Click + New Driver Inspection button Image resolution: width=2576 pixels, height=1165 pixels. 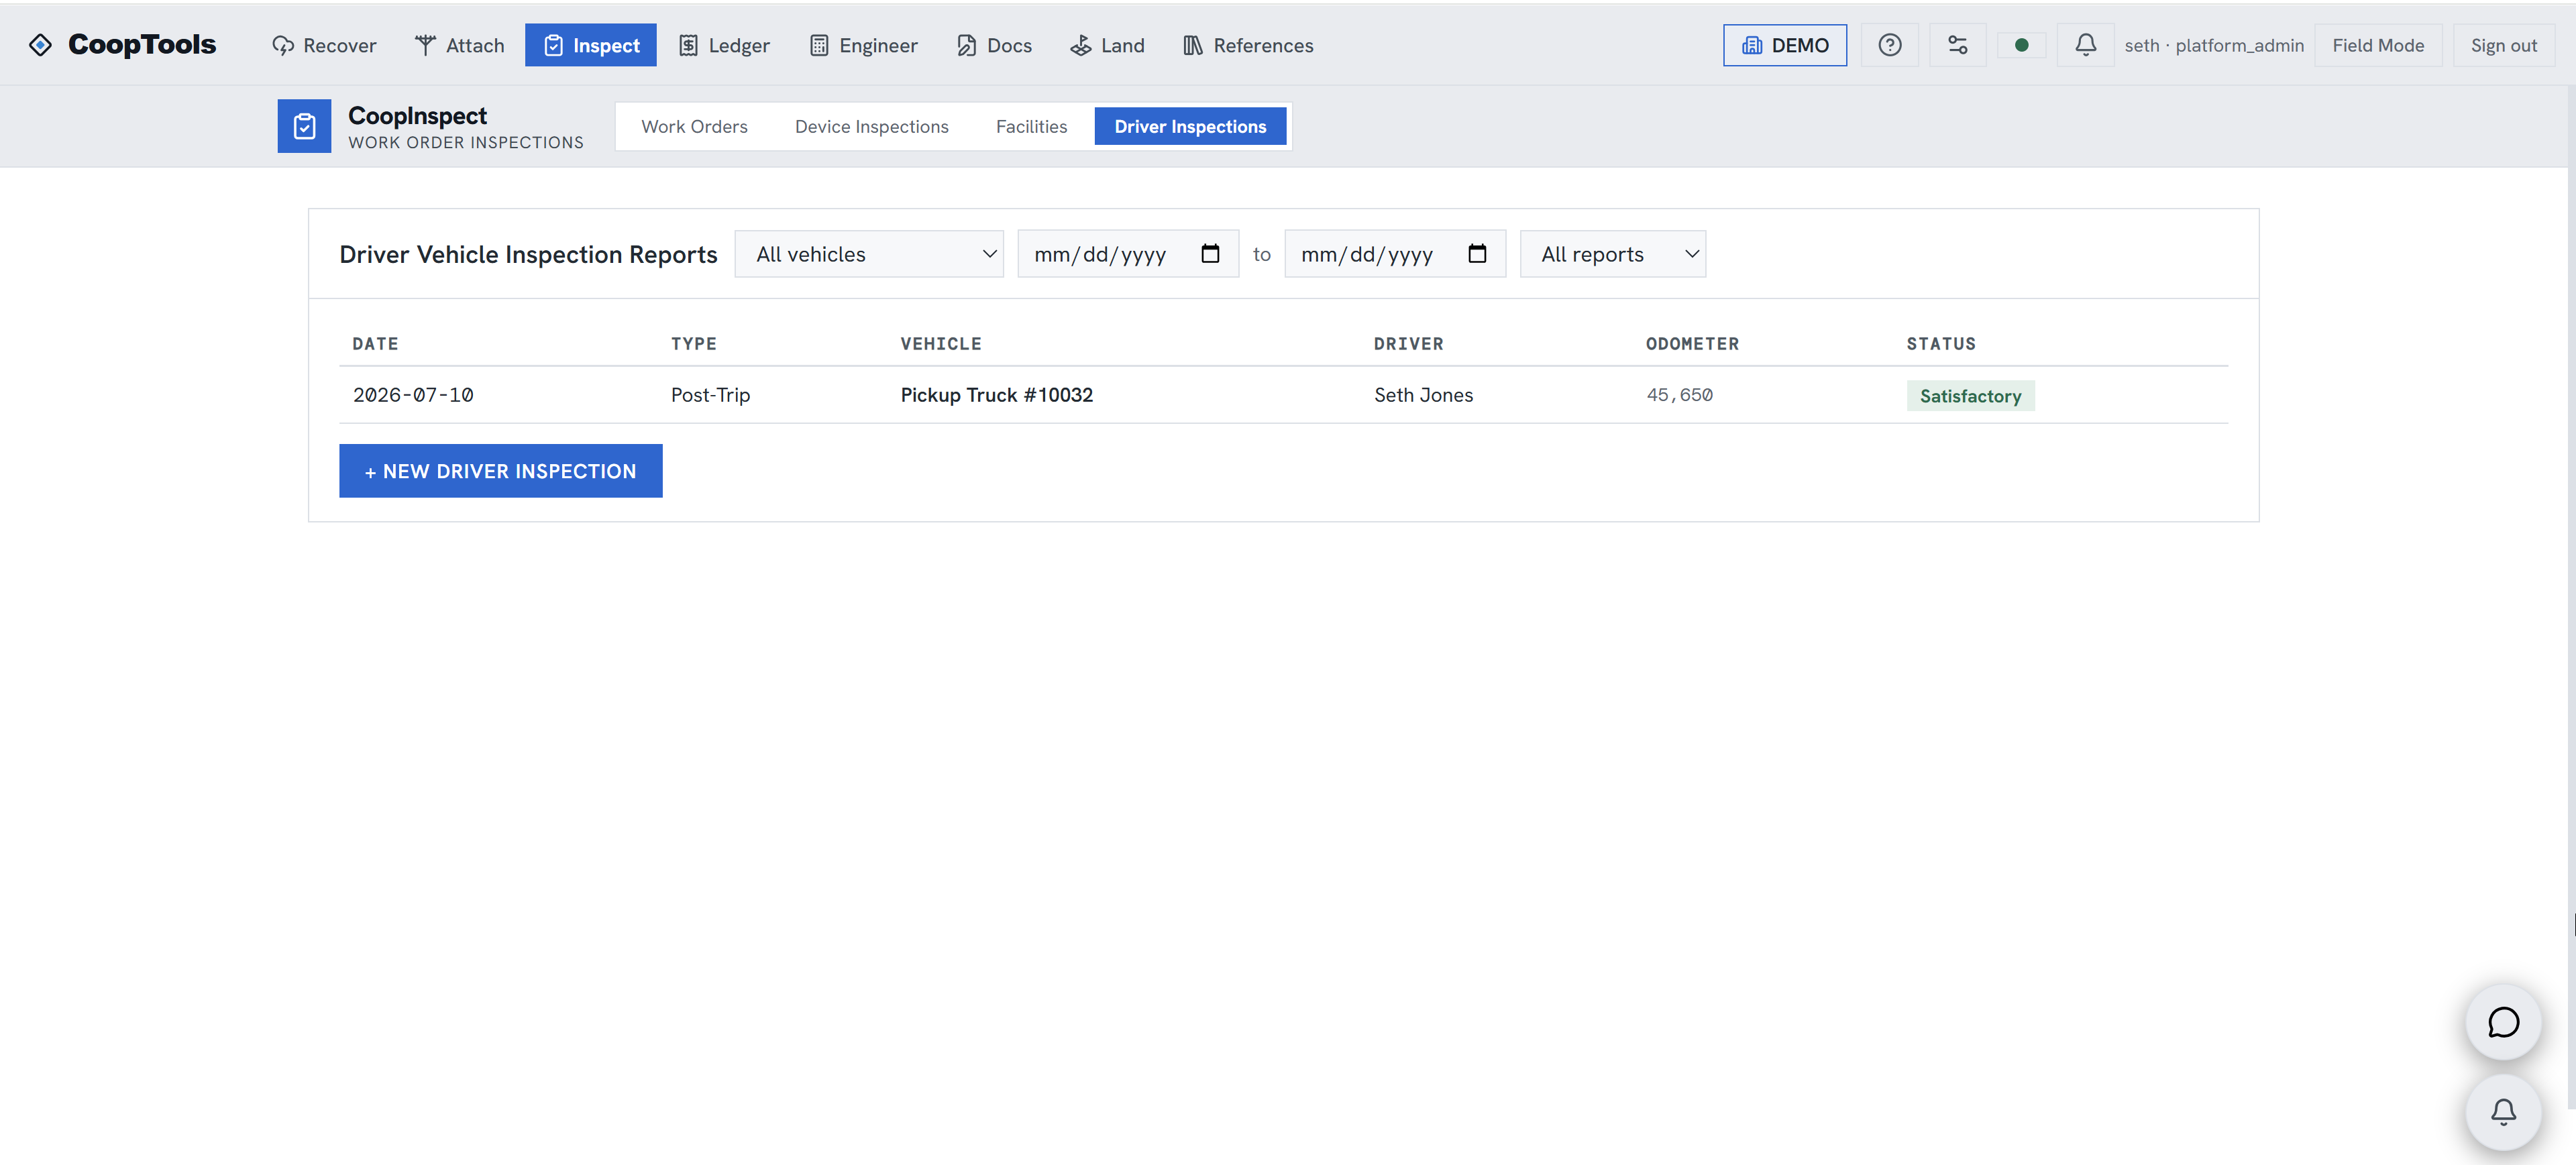(x=500, y=471)
